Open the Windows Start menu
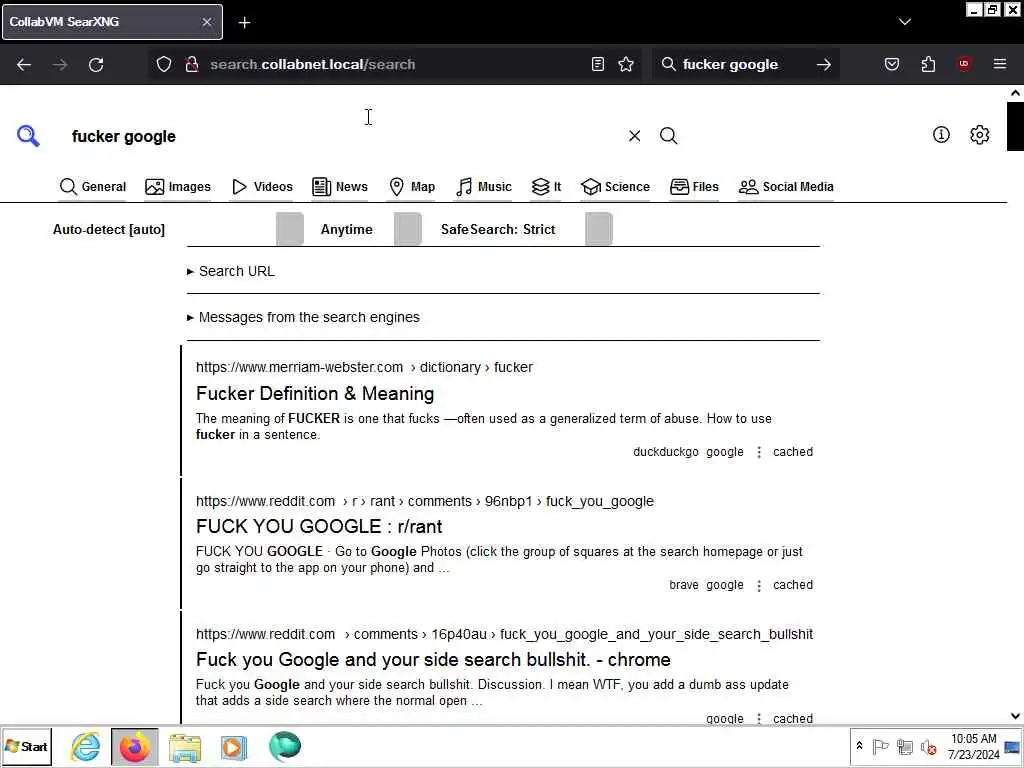The image size is (1024, 768). click(27, 746)
